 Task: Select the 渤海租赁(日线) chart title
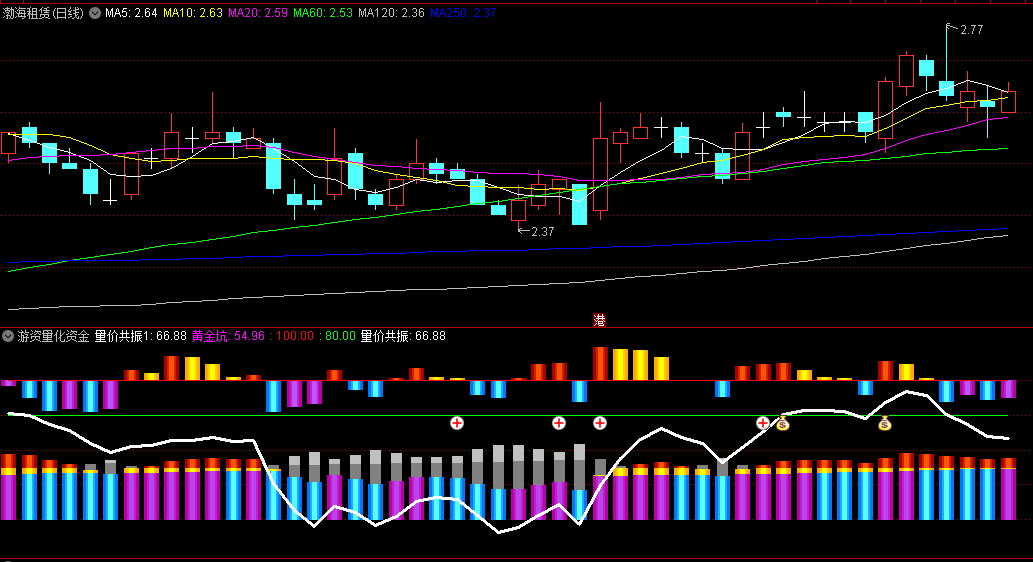[43, 13]
